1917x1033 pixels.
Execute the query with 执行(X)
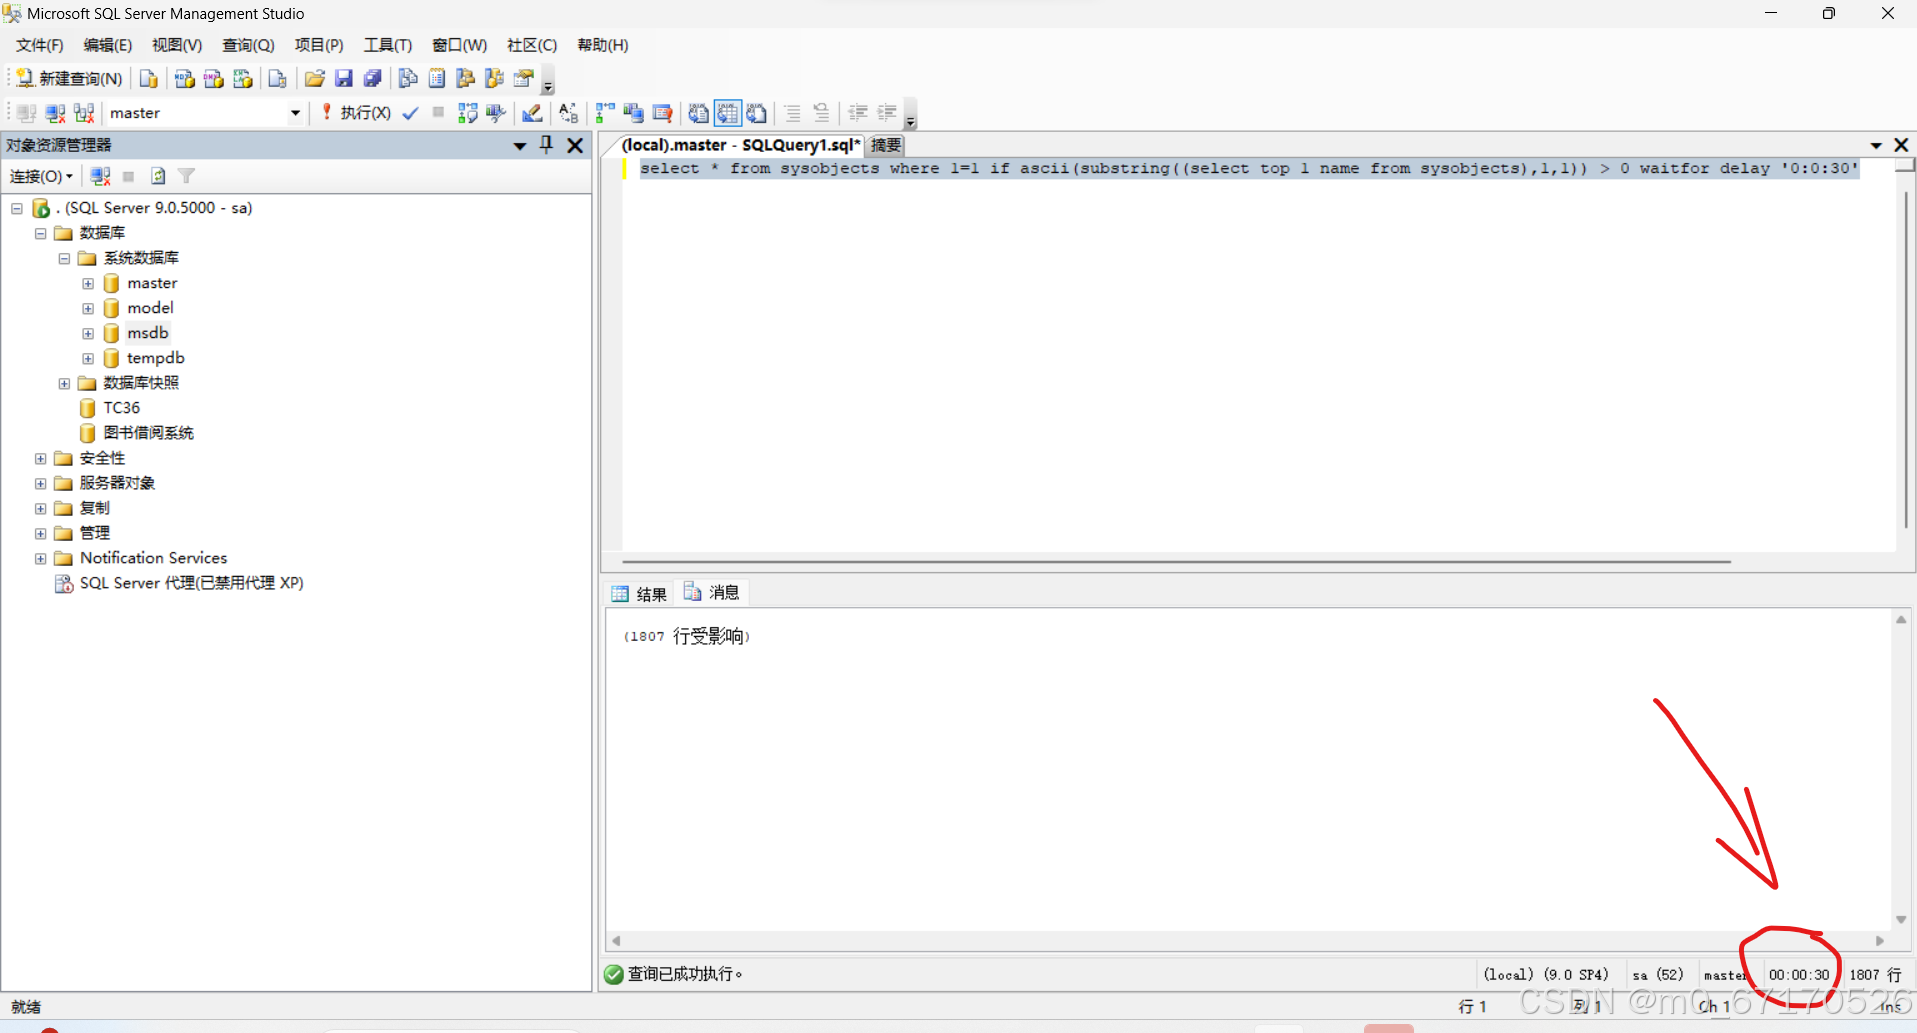[356, 113]
